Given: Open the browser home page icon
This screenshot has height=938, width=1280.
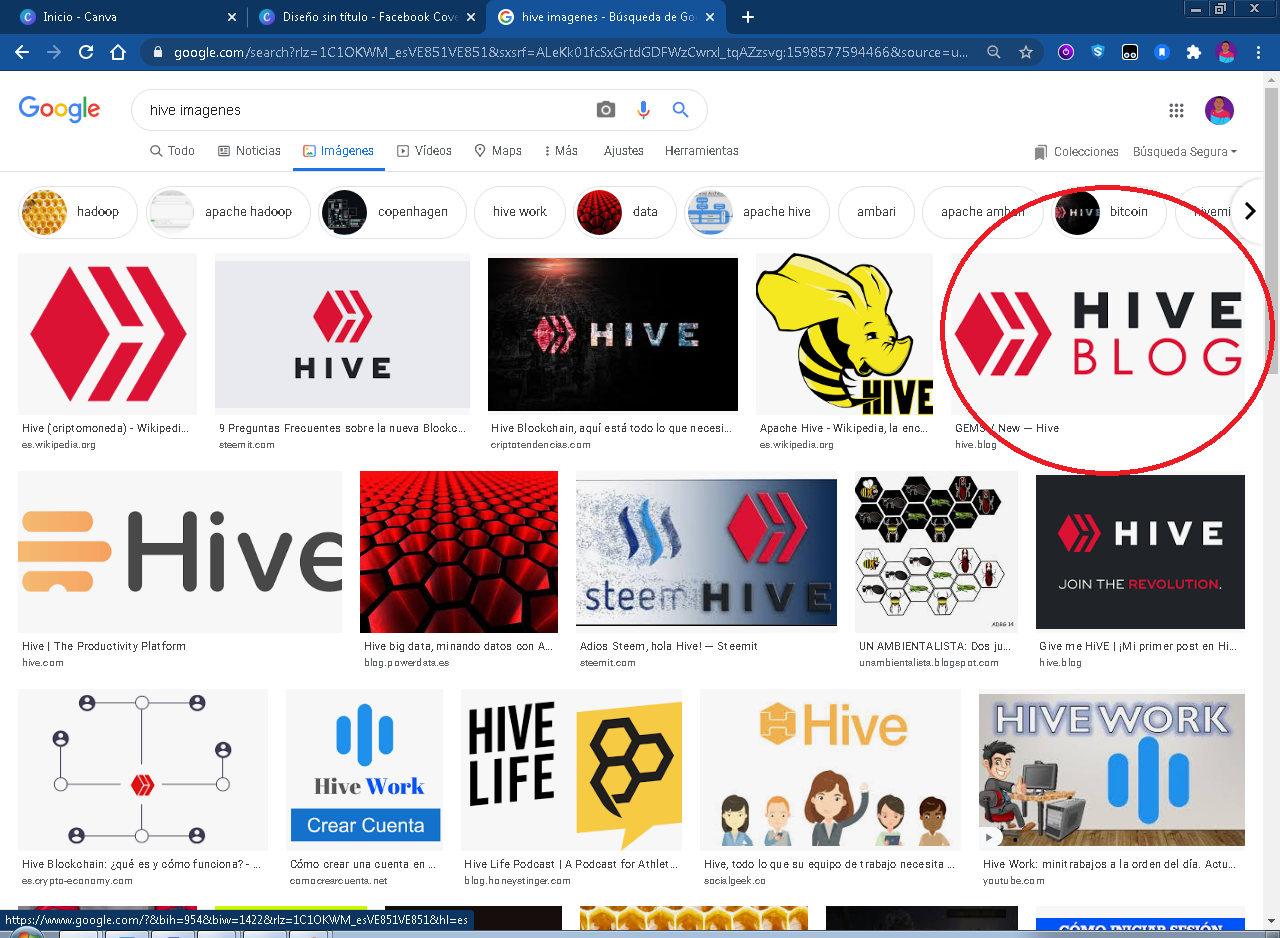Looking at the screenshot, I should (x=118, y=52).
